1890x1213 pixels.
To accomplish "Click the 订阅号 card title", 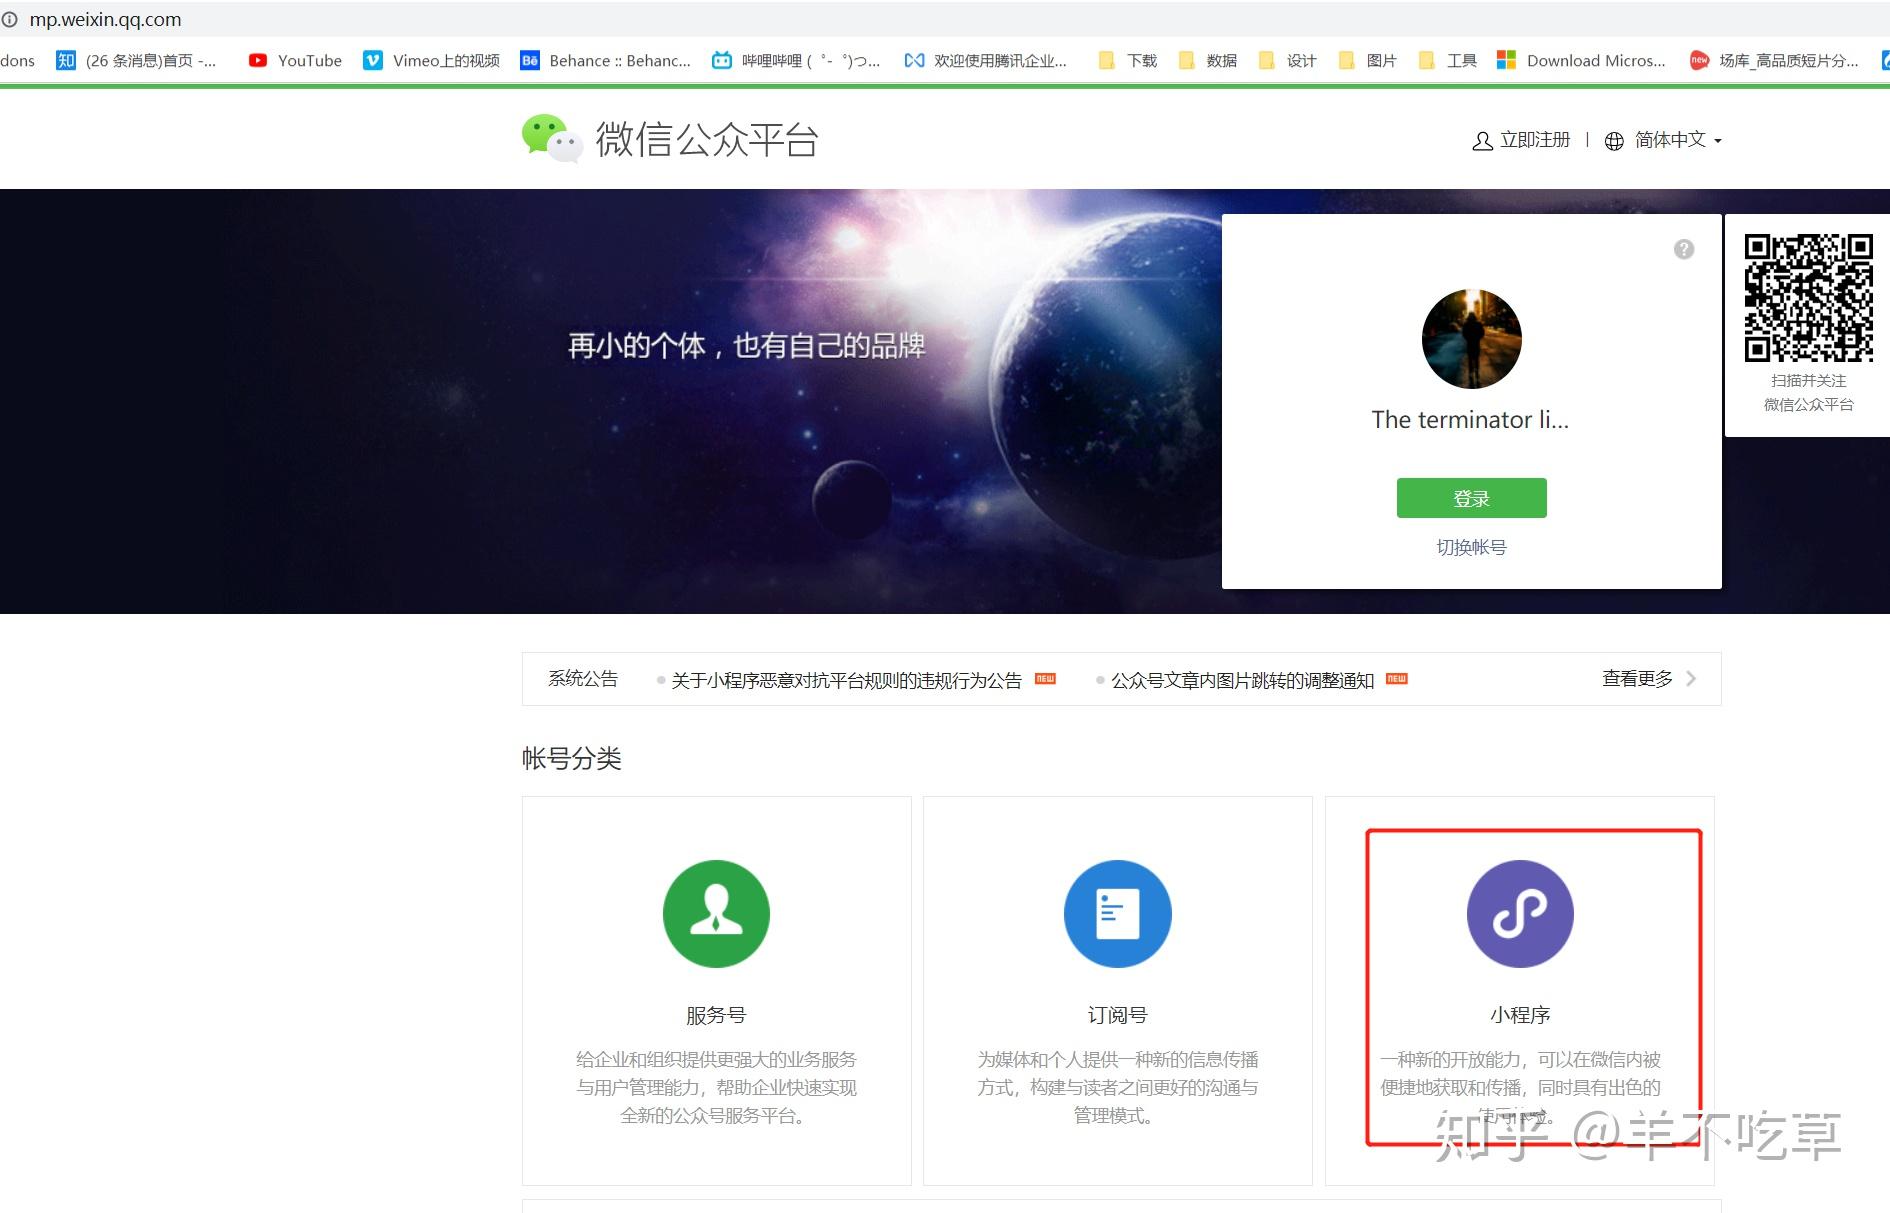I will point(1117,1015).
